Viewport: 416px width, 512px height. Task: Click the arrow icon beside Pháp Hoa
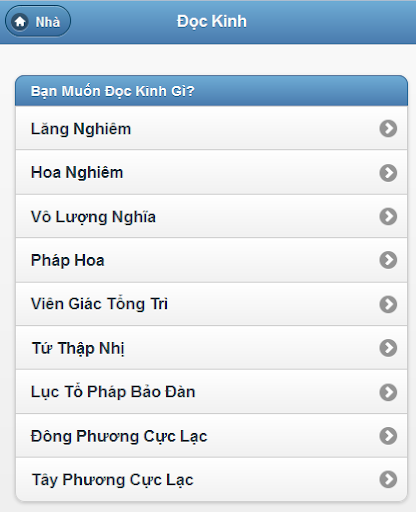[388, 260]
